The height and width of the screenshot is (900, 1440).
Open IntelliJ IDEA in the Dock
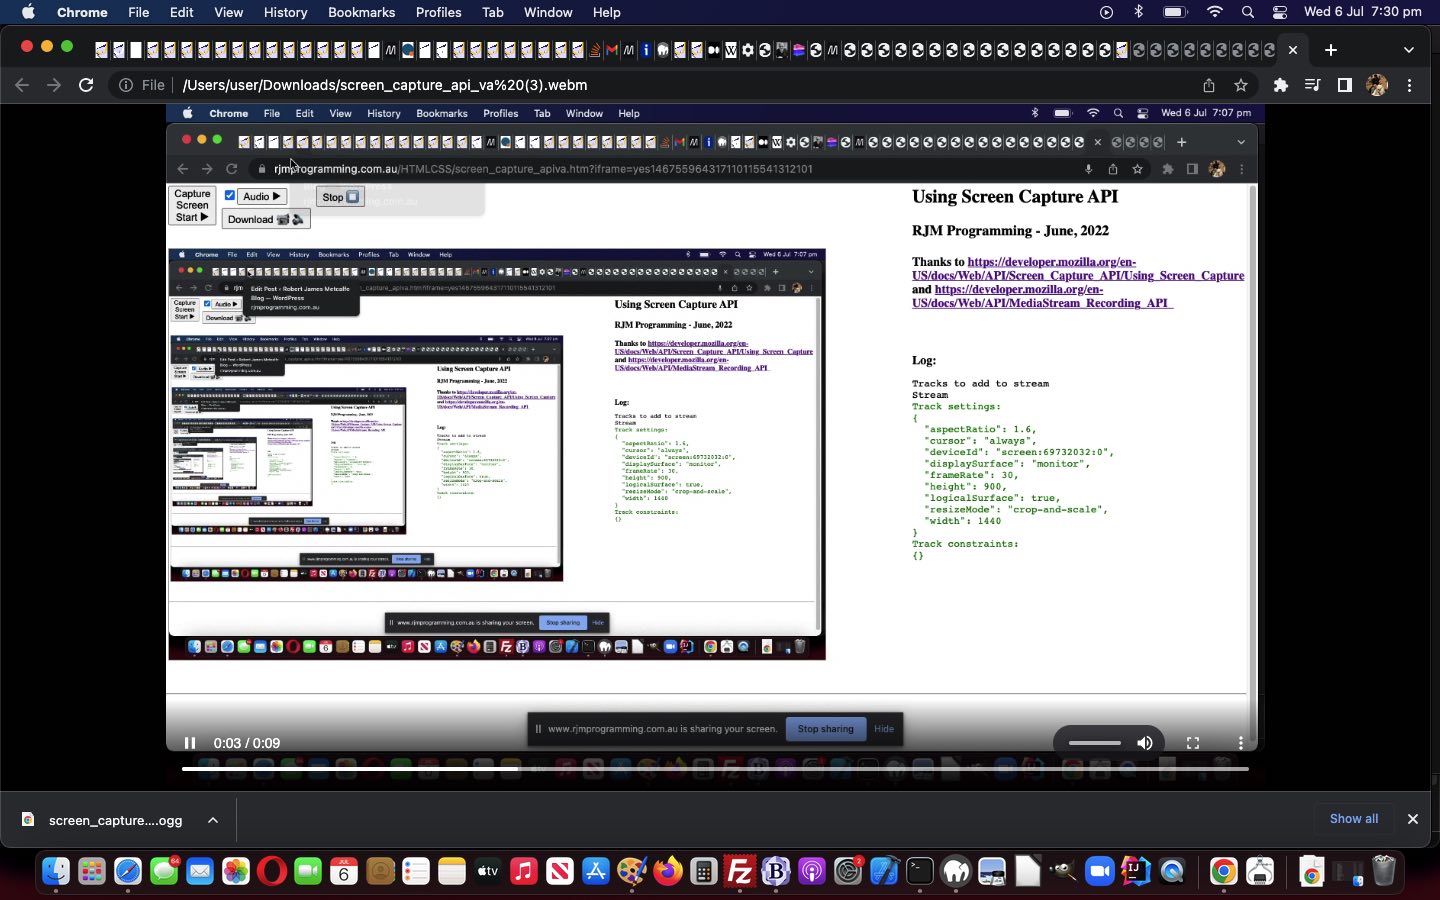[1136, 871]
